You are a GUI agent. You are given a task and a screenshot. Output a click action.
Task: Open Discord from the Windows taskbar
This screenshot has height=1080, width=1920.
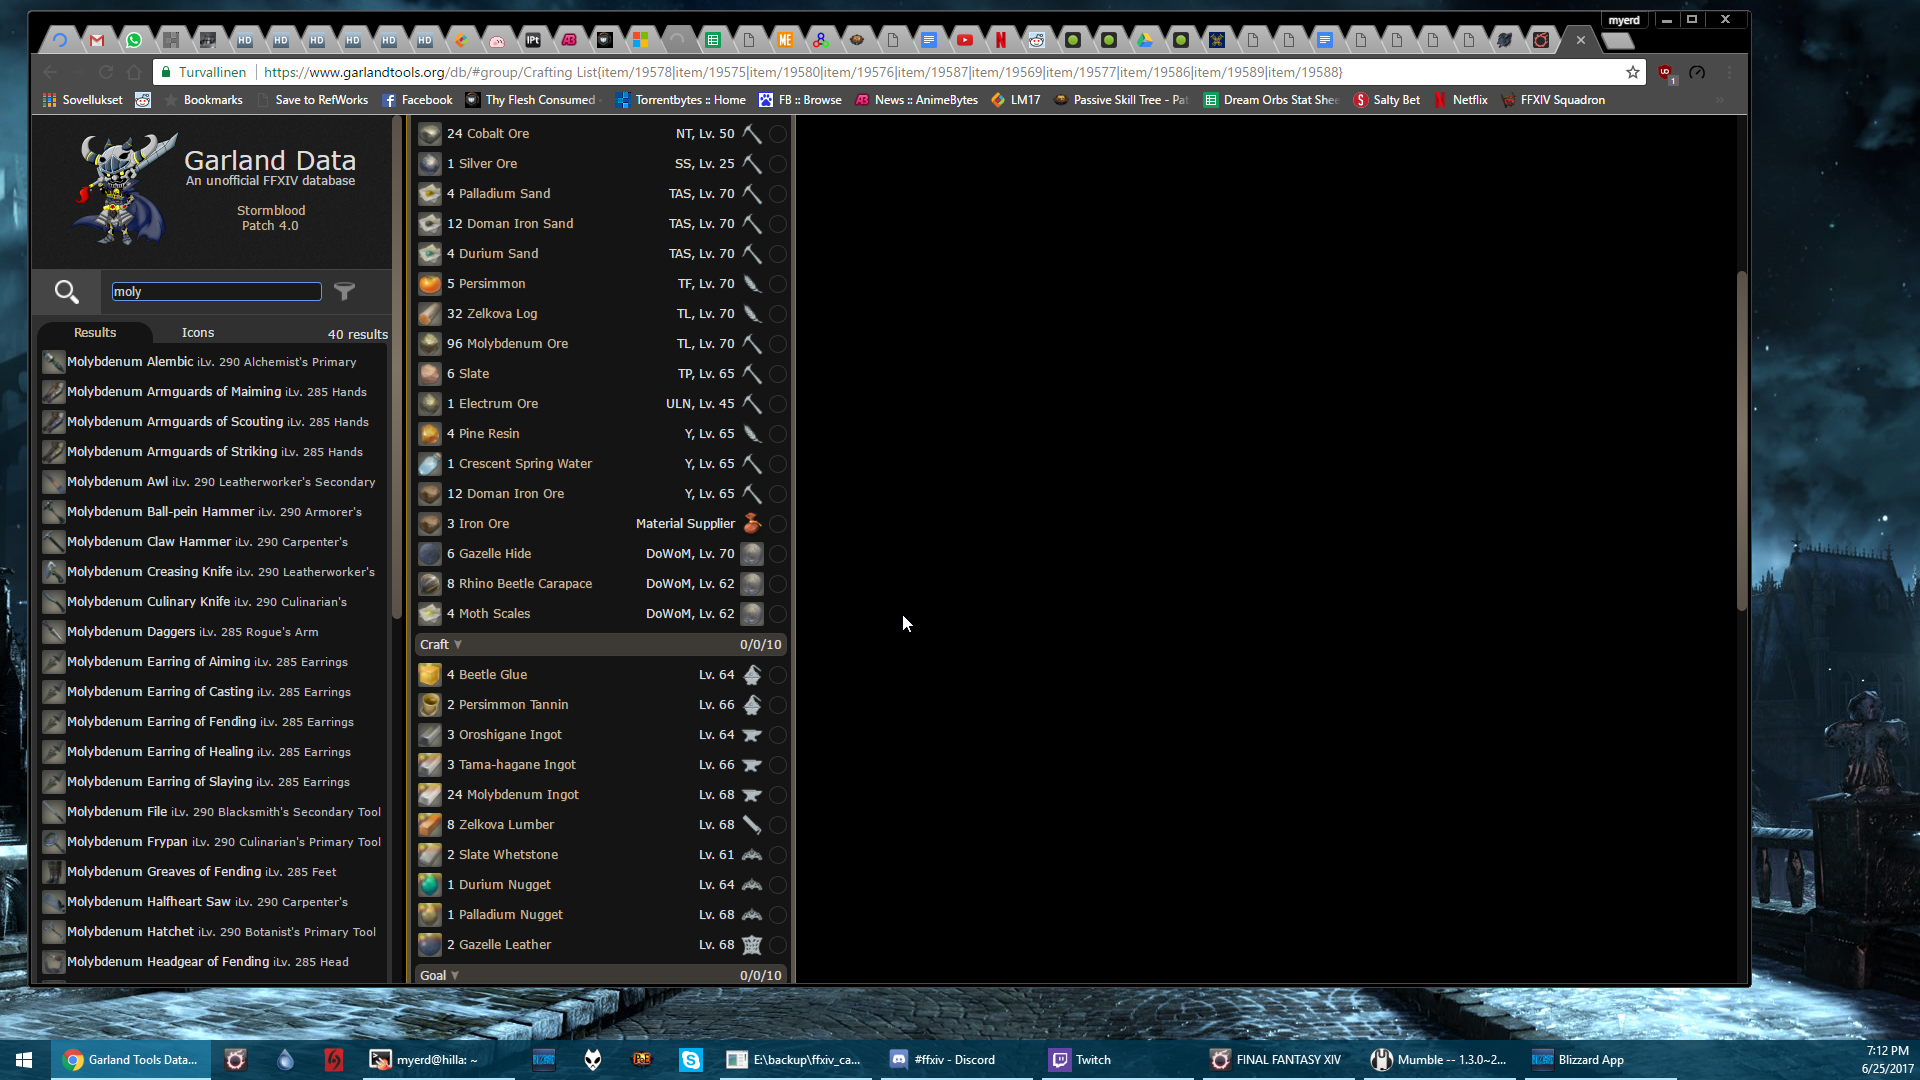tap(942, 1060)
